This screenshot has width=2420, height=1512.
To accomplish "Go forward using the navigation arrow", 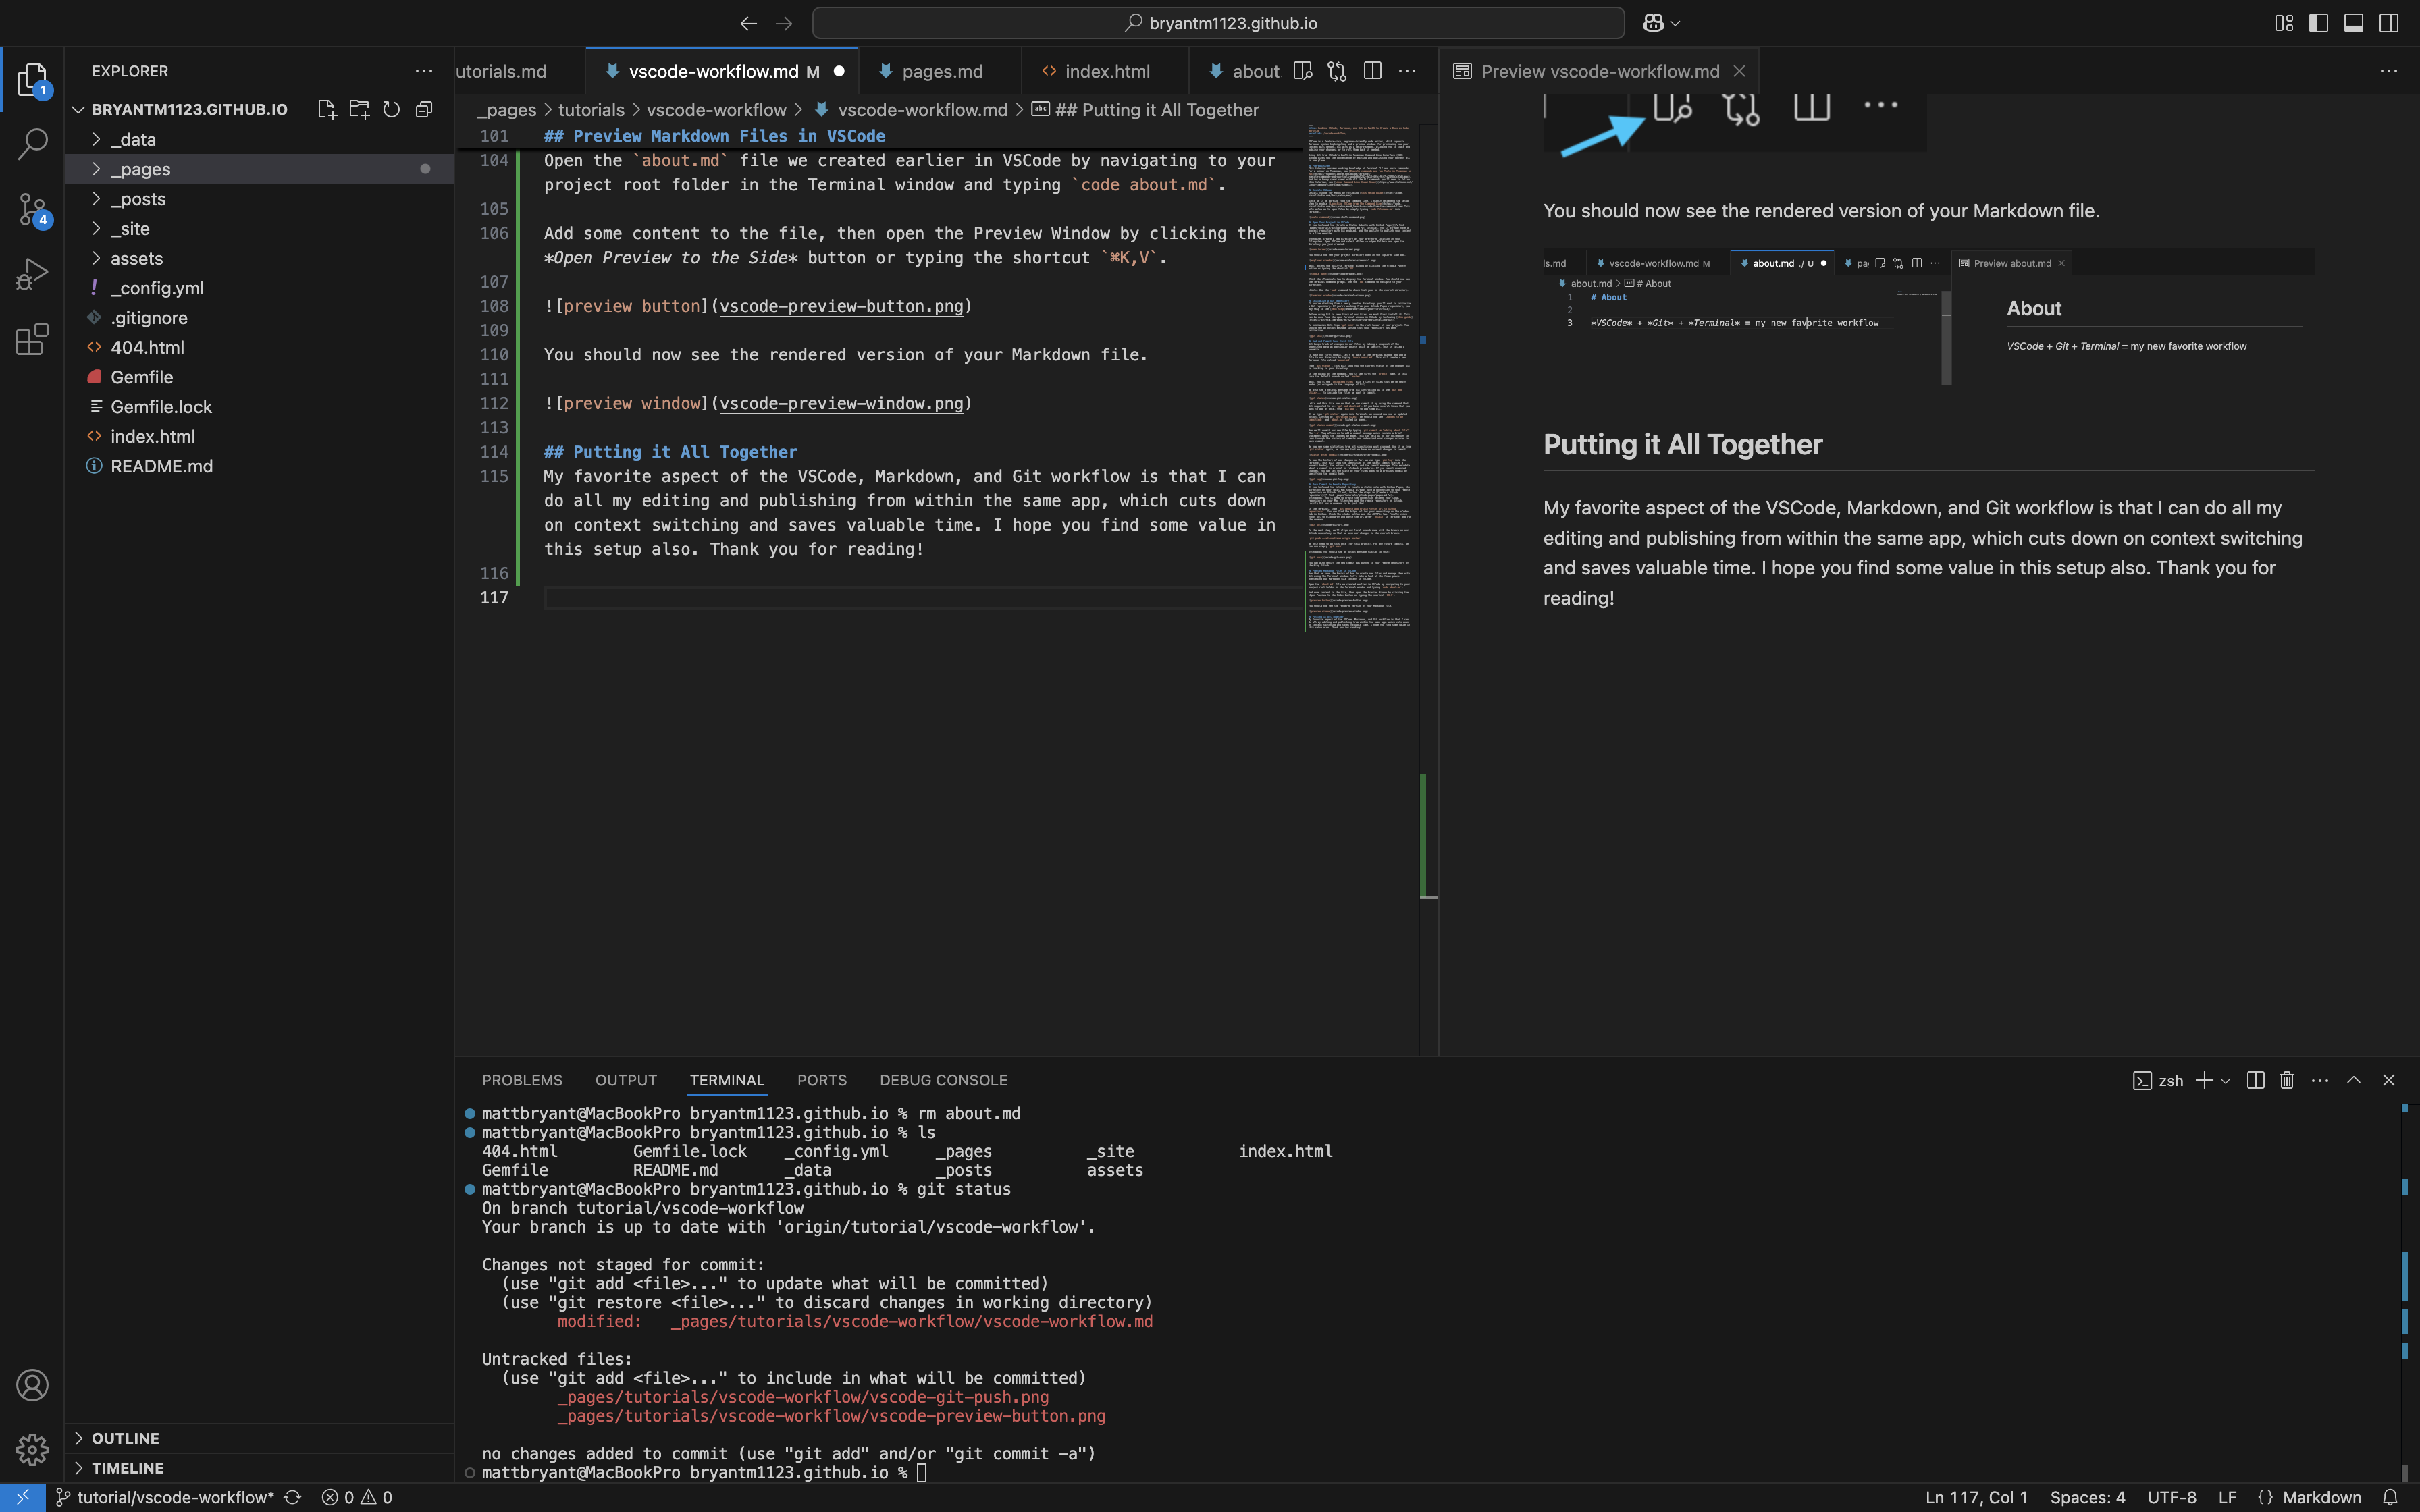I will (x=784, y=23).
